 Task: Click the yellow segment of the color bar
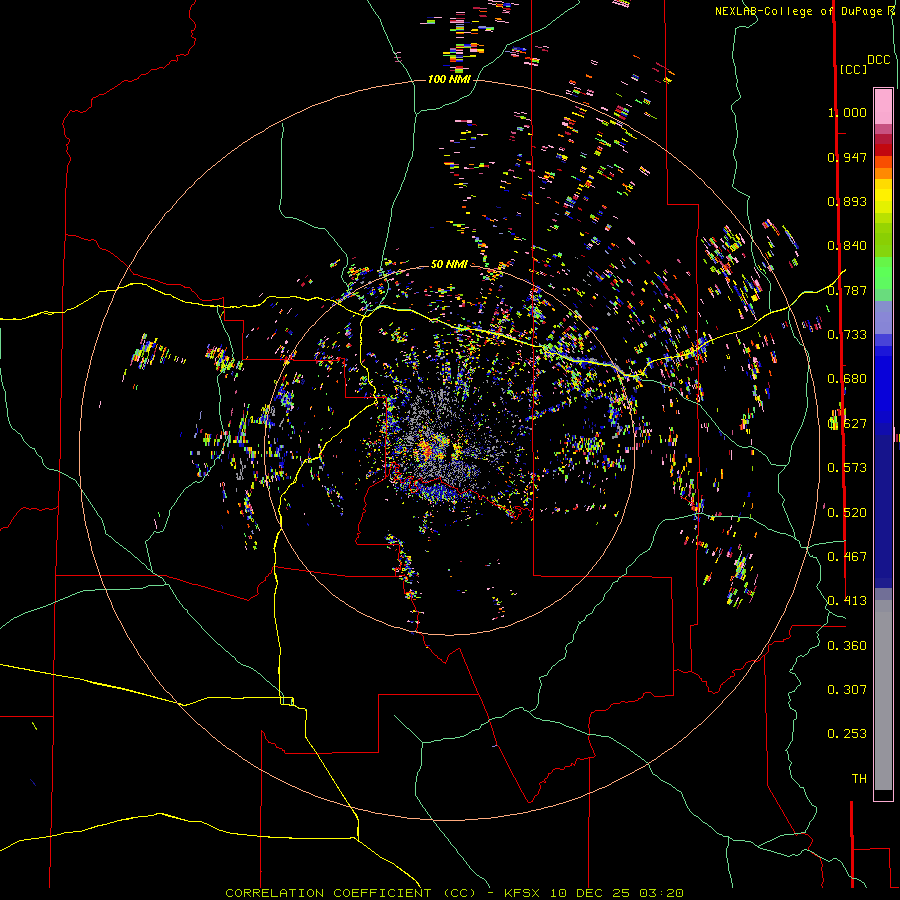(883, 196)
